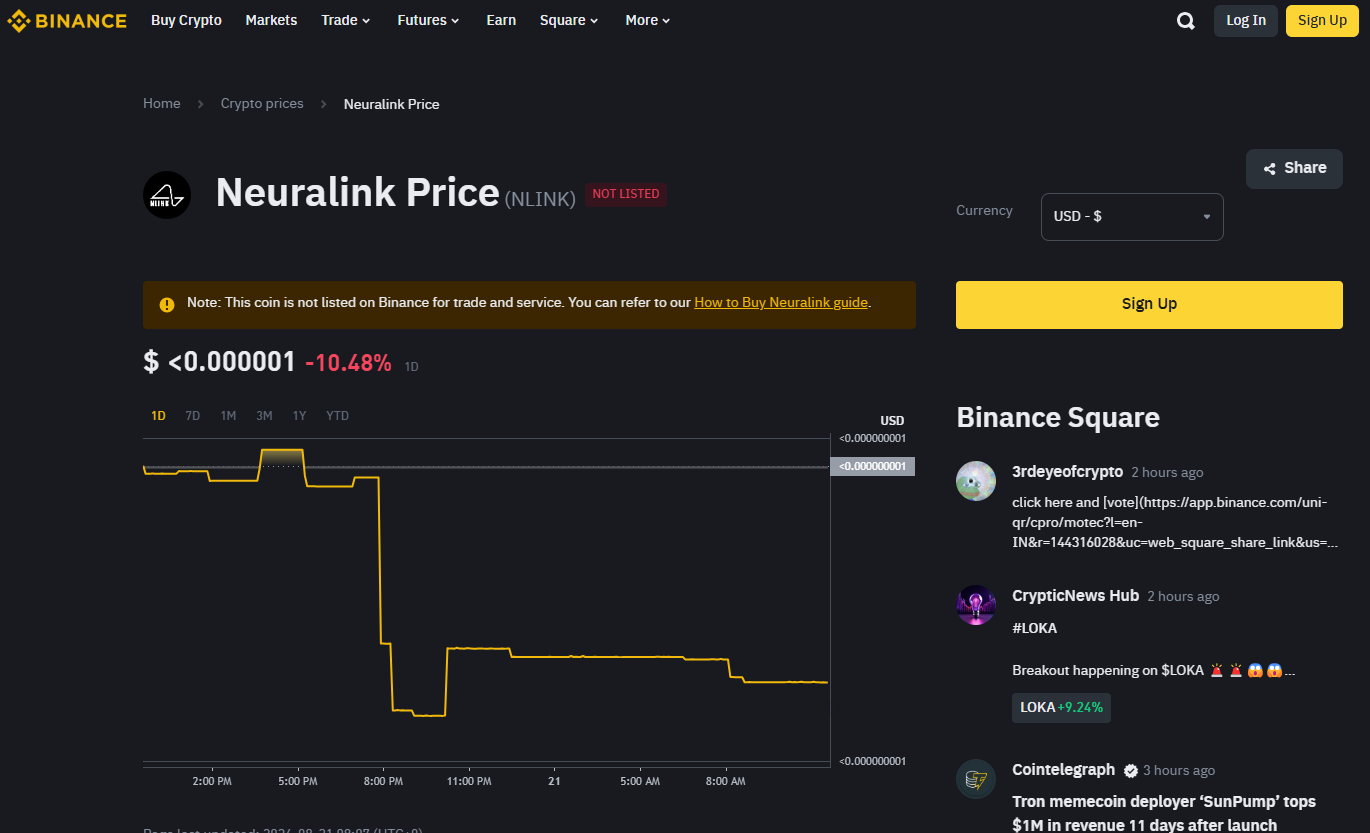
Task: Click the LOKA +9.24% tag
Action: pos(1061,708)
